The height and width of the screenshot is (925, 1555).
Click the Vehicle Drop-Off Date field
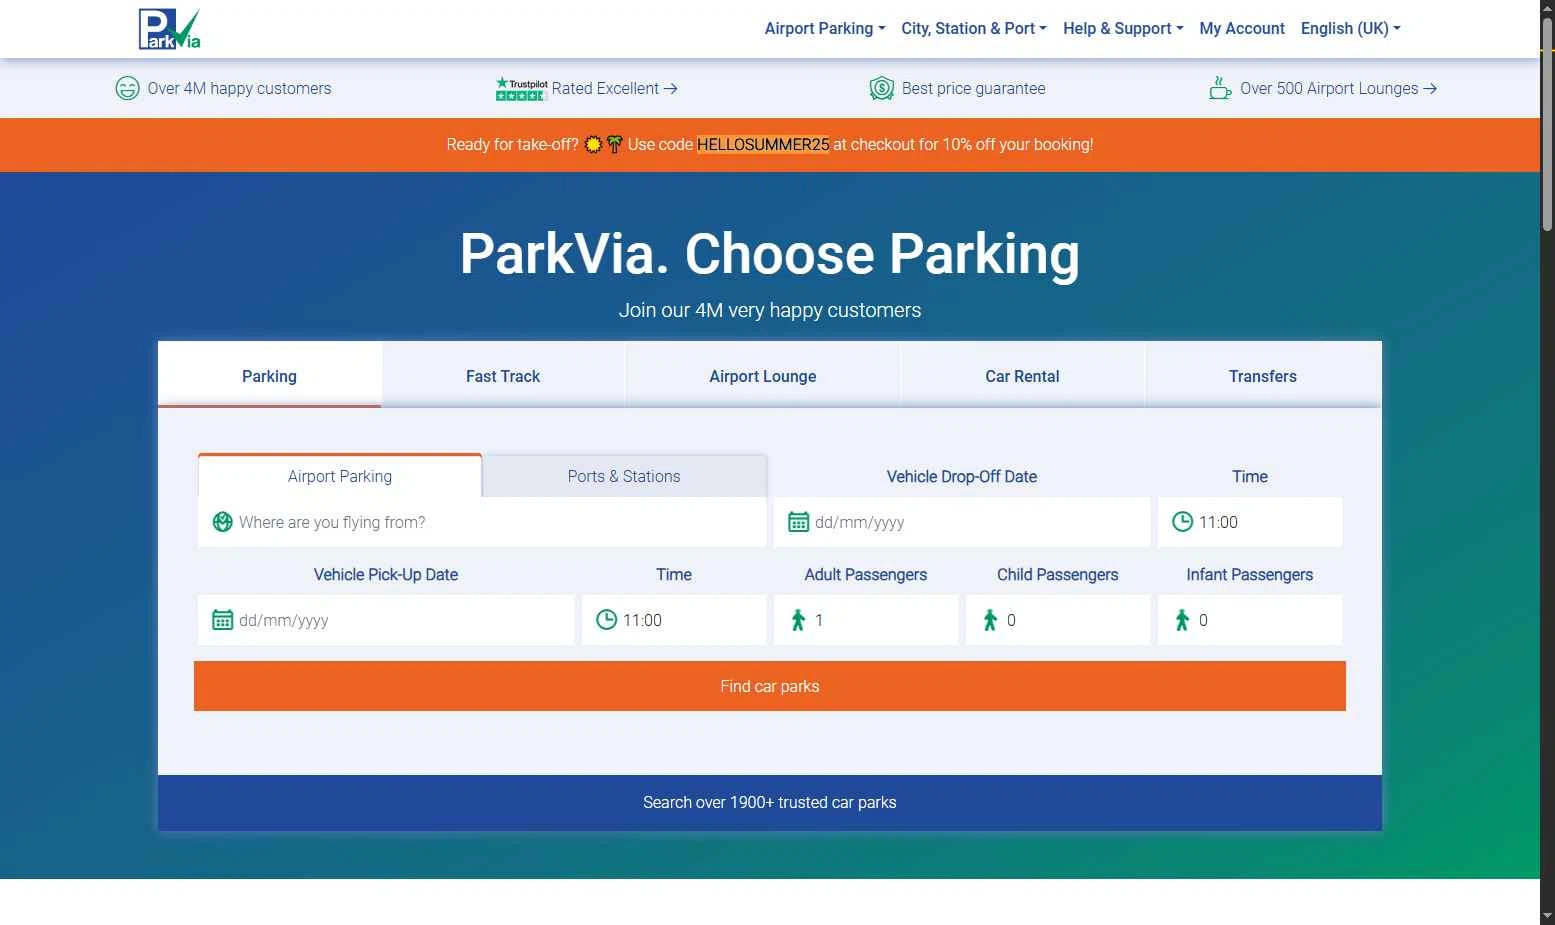(x=962, y=522)
